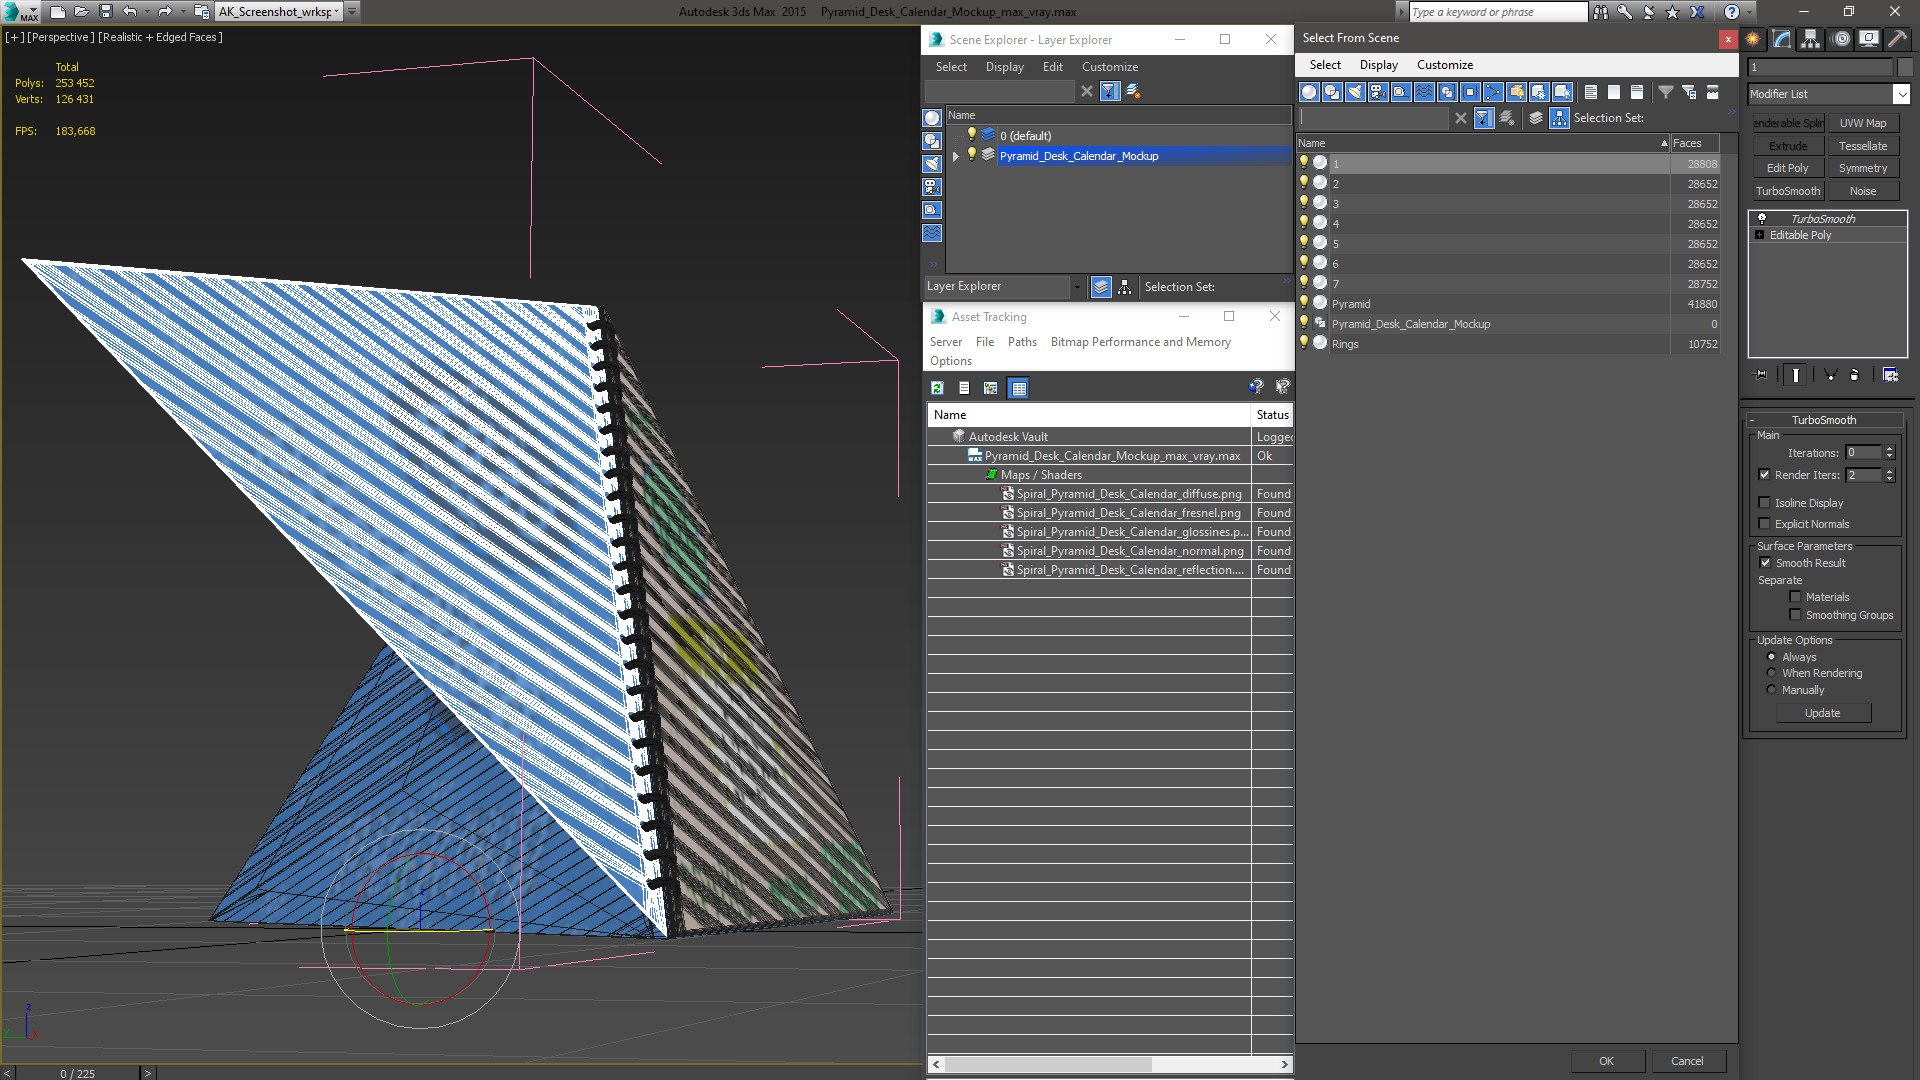Click the UVW Map modifier button
The image size is (1920, 1080).
coord(1862,123)
